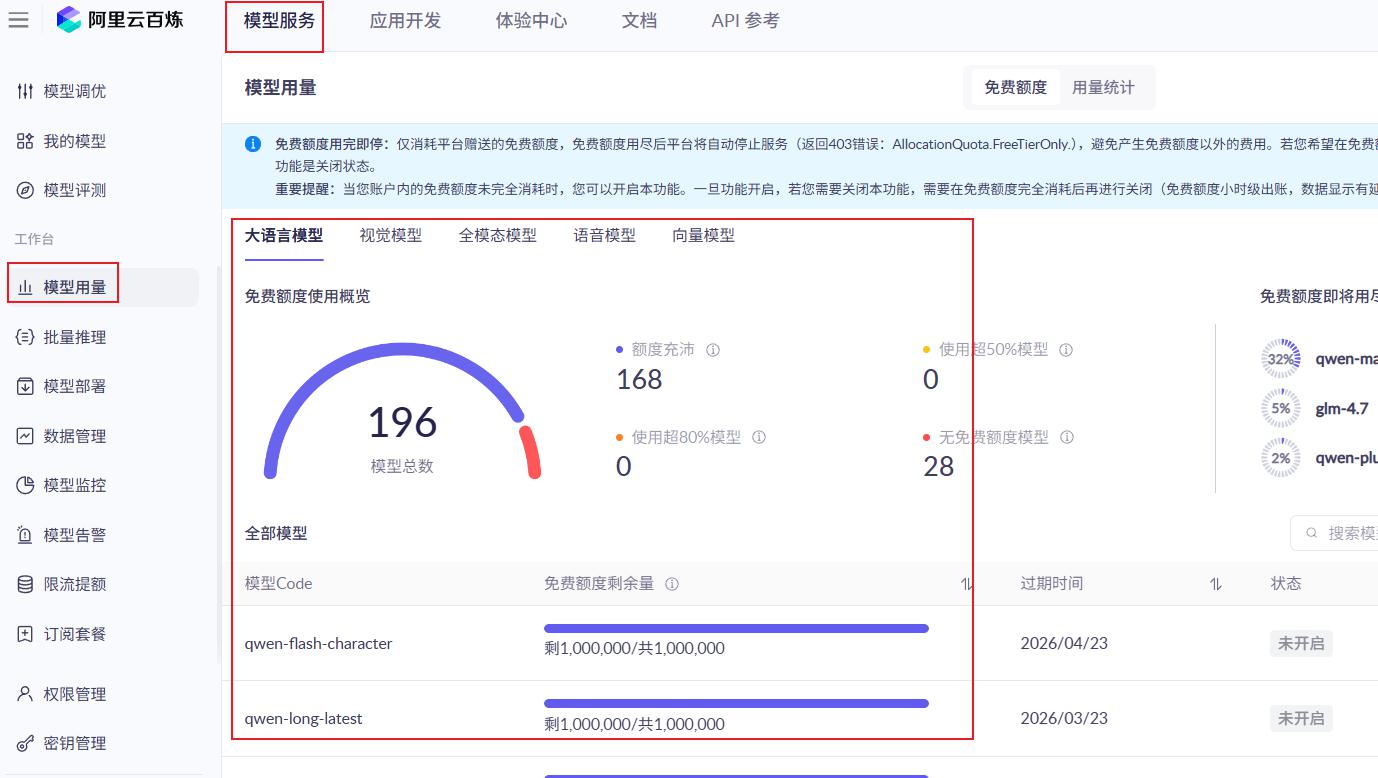
Task: Open 模型评测 in the sidebar
Action: click(x=62, y=190)
